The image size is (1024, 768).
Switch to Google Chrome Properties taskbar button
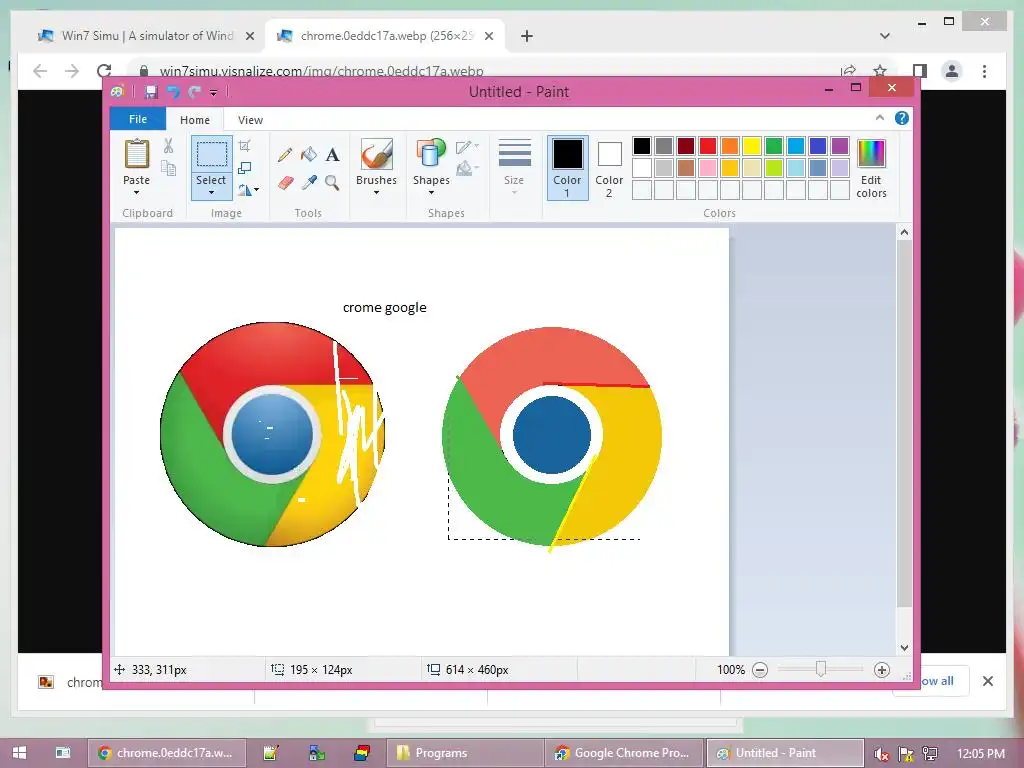pyautogui.click(x=624, y=753)
